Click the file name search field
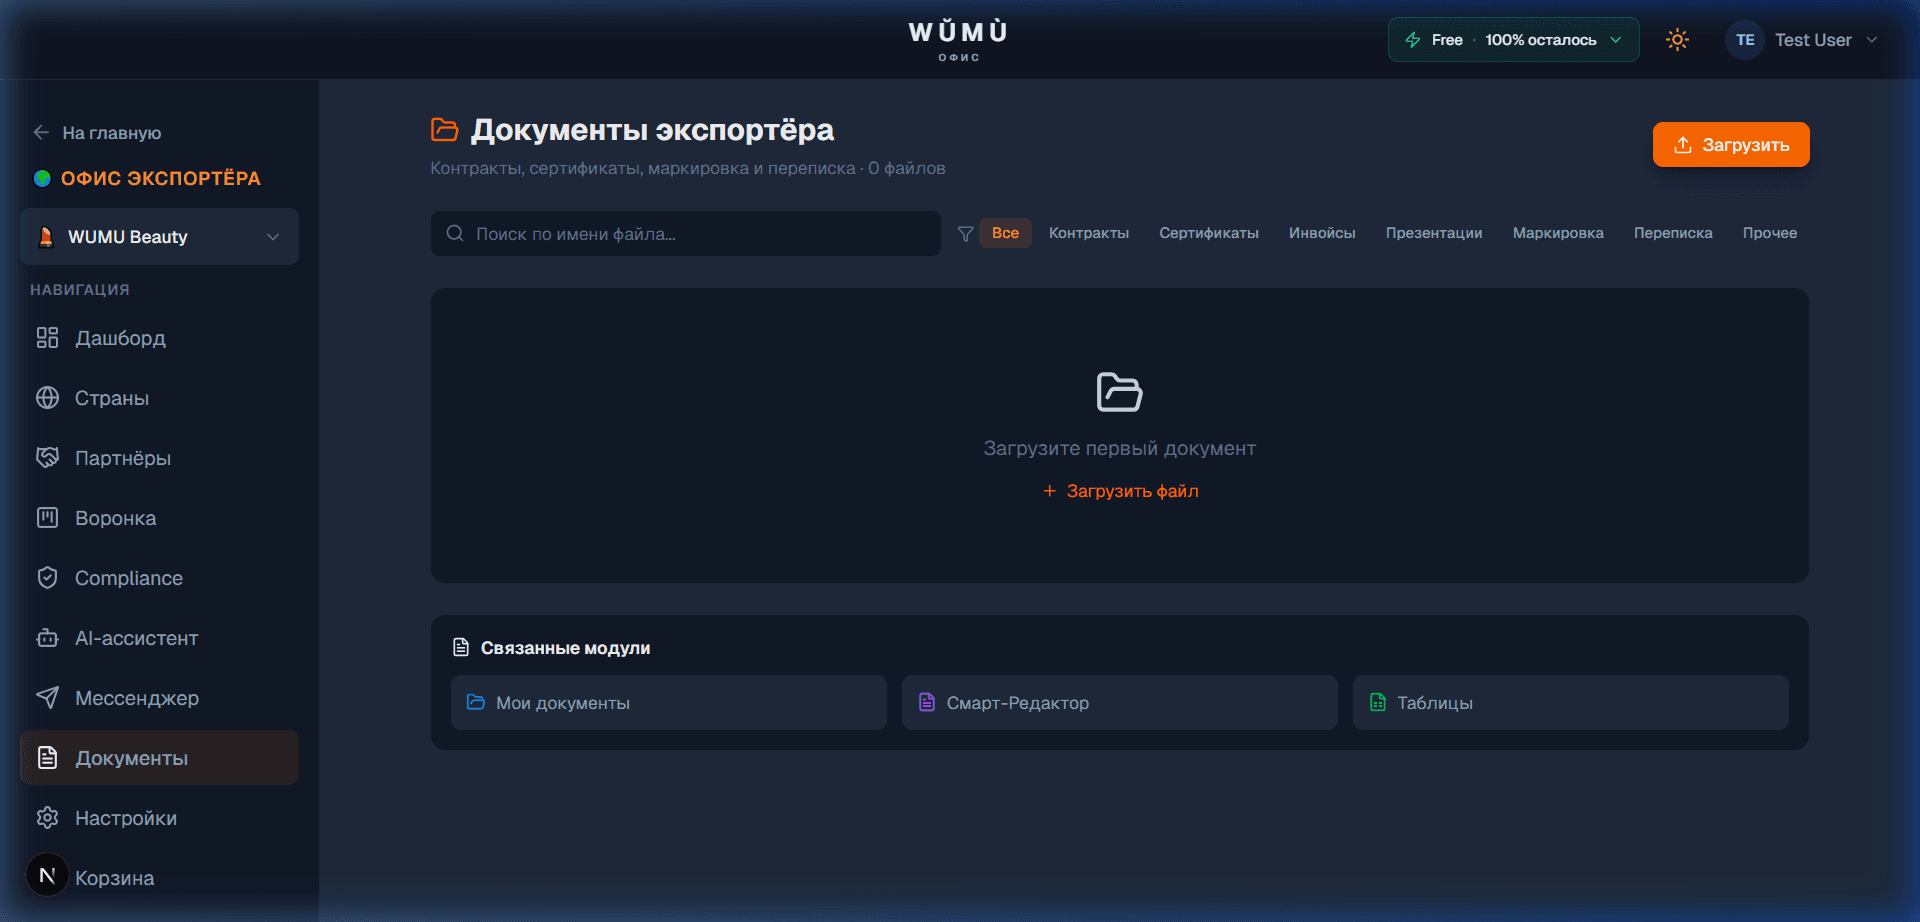 pos(685,234)
